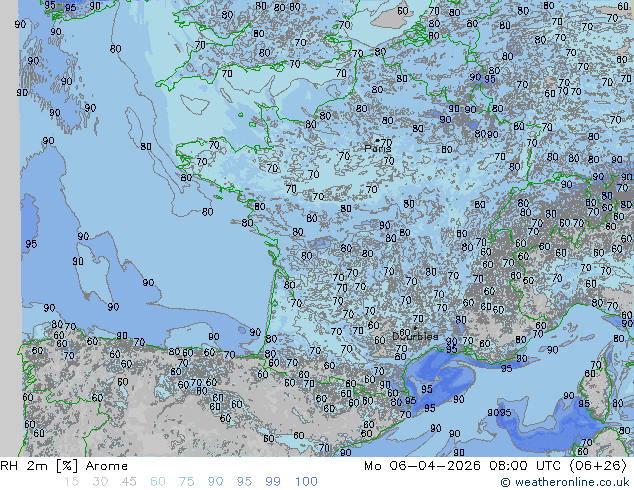Click the Paris city label
634x490 pixels.
click(x=378, y=149)
